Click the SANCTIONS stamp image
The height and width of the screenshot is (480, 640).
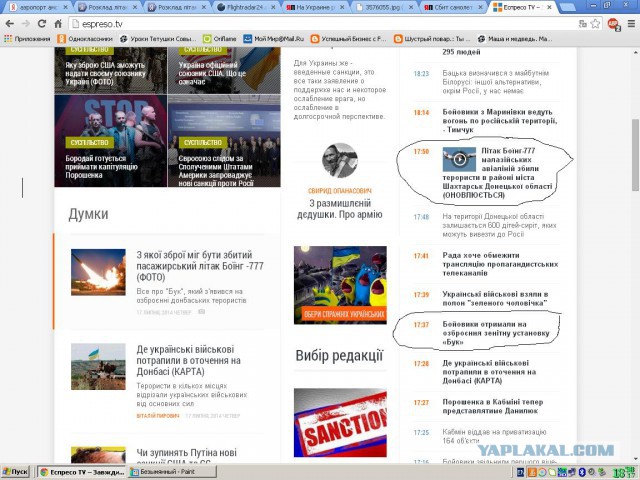pos(340,422)
